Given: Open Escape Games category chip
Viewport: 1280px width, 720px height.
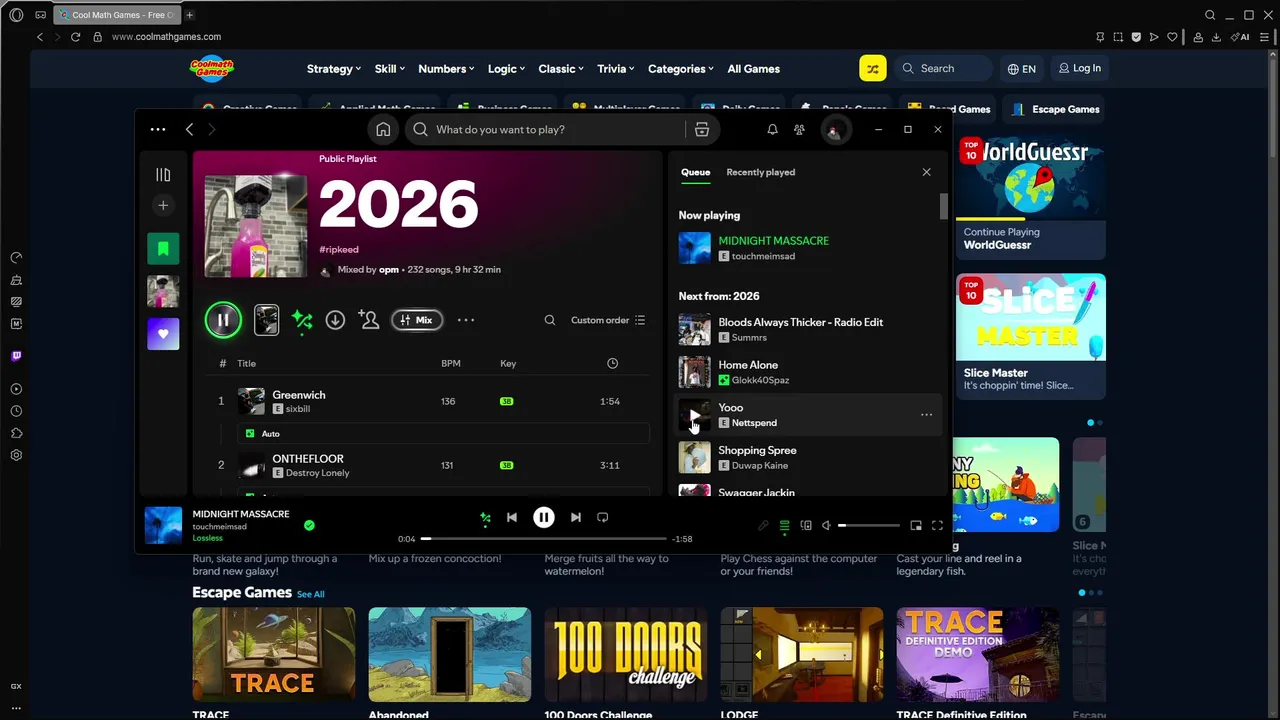Looking at the screenshot, I should coord(1055,109).
